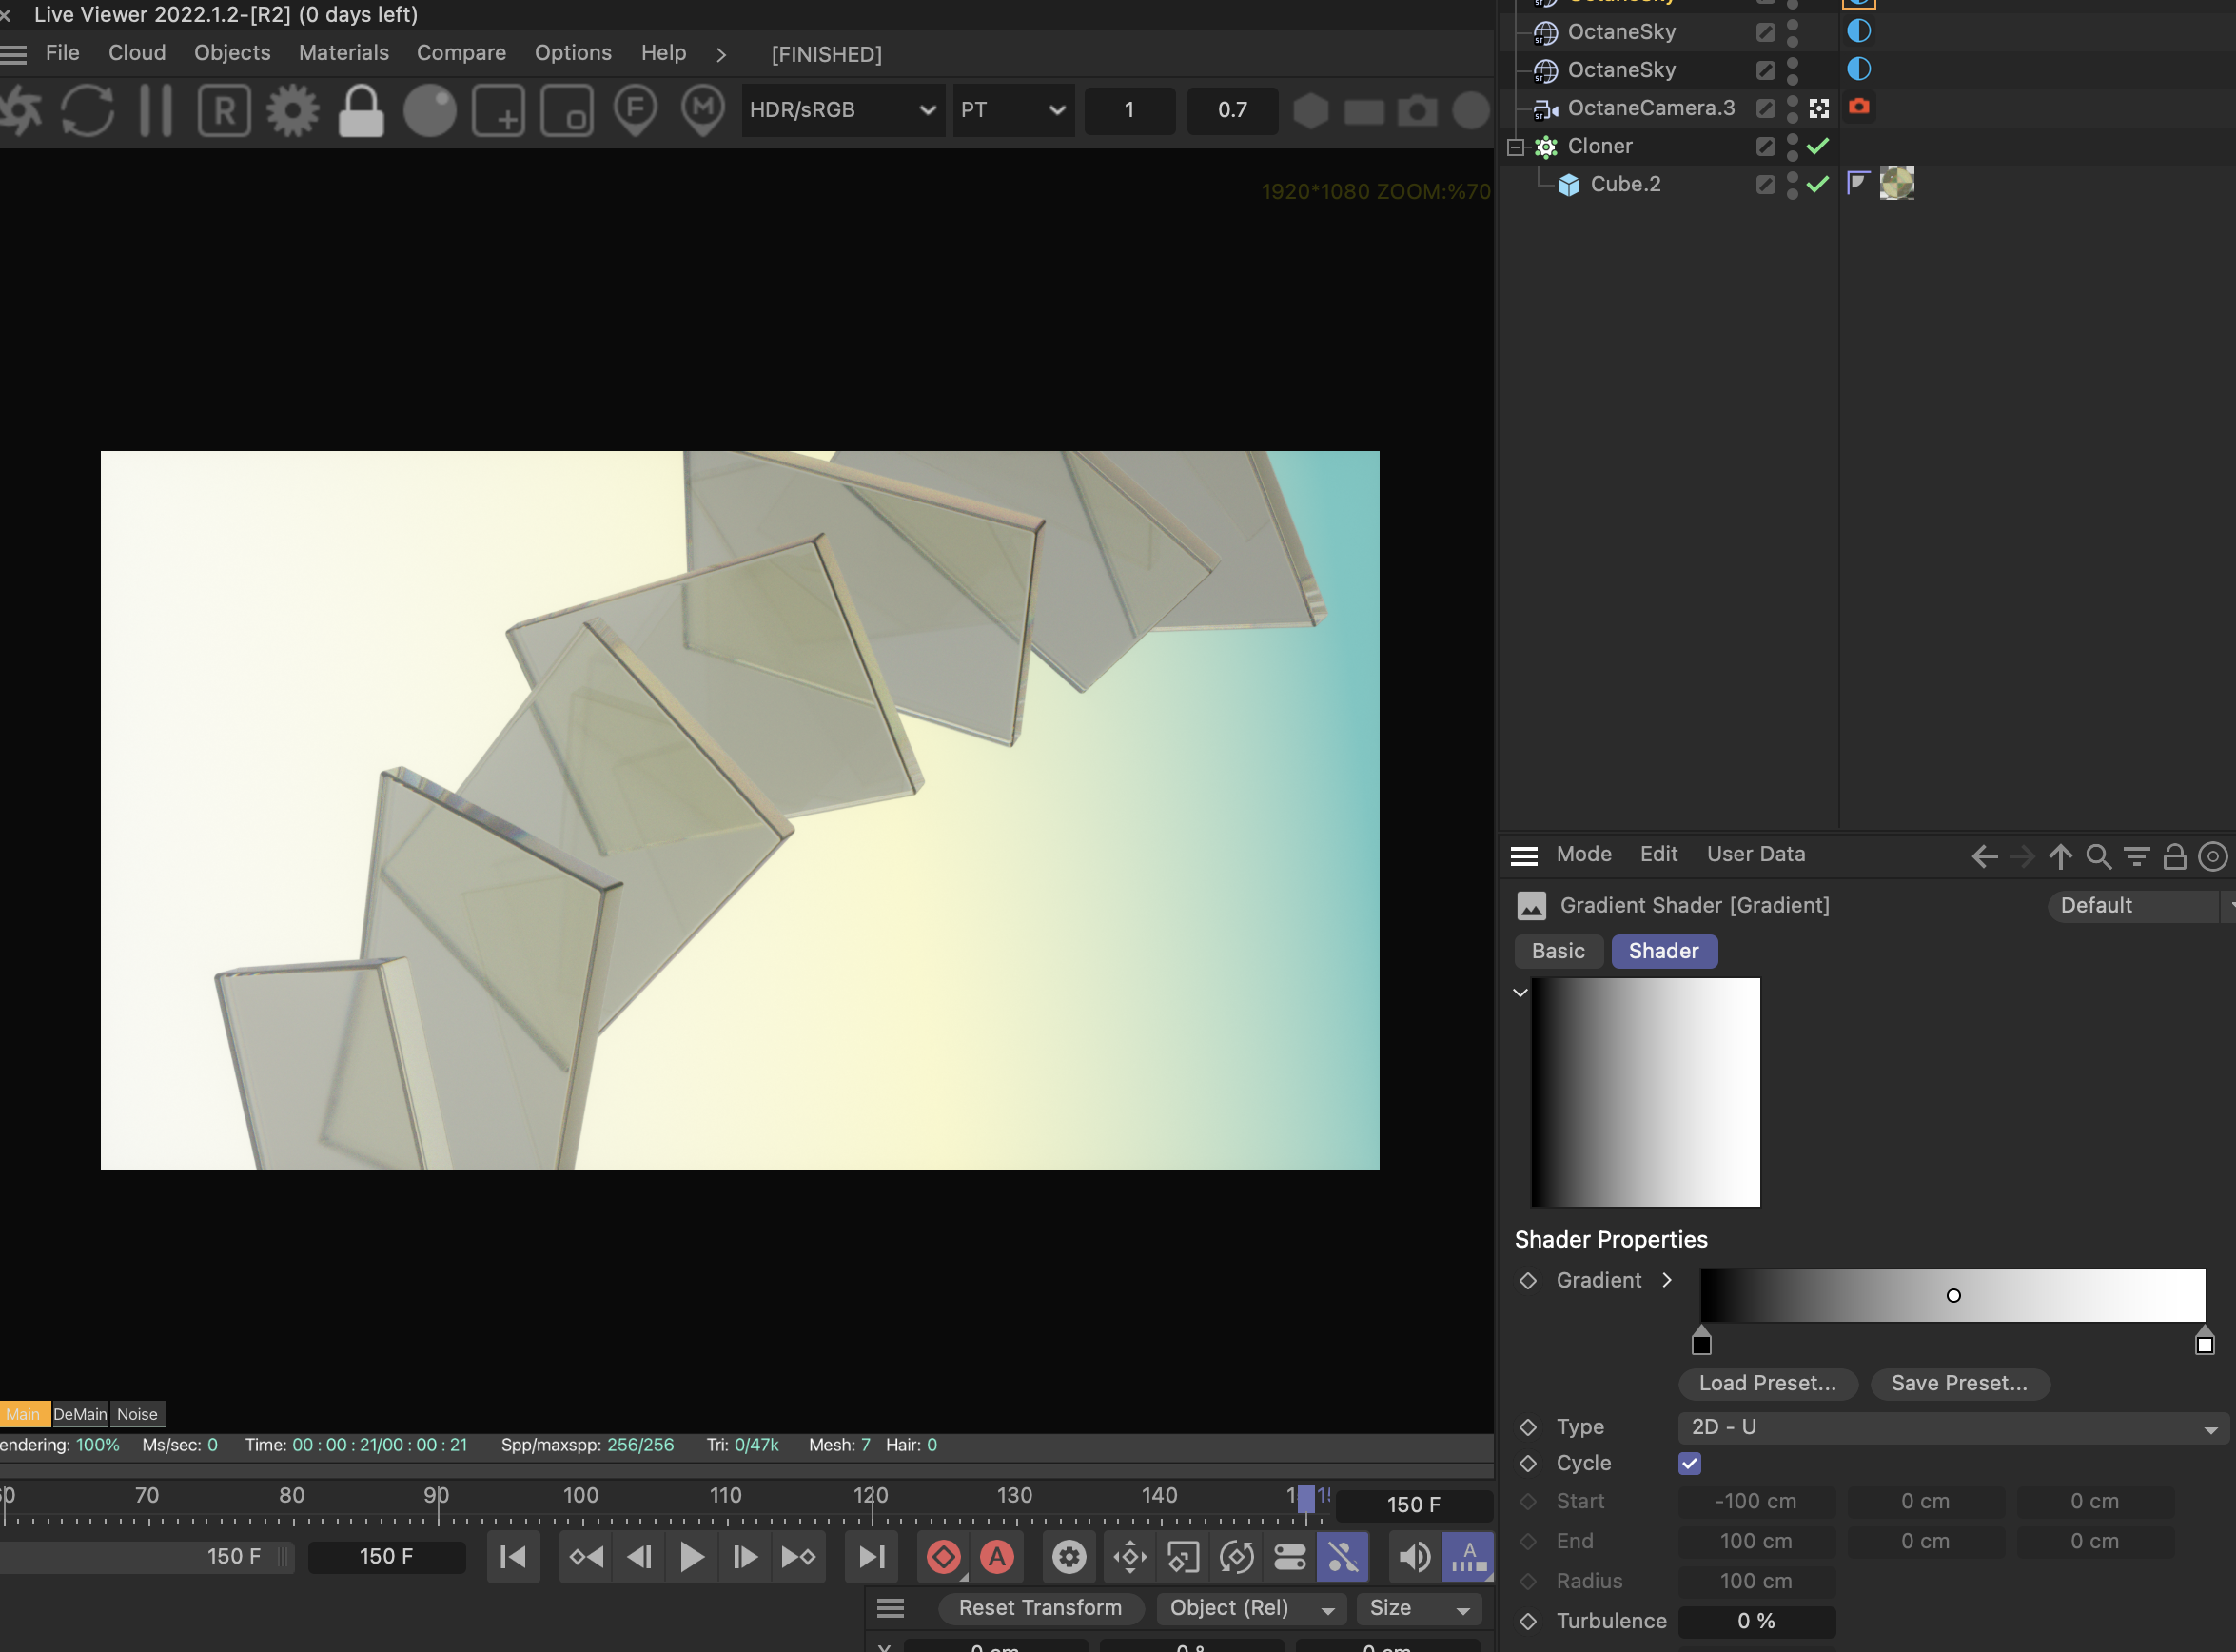
Task: Open the Materials menu in Live Viewer
Action: pyautogui.click(x=343, y=53)
